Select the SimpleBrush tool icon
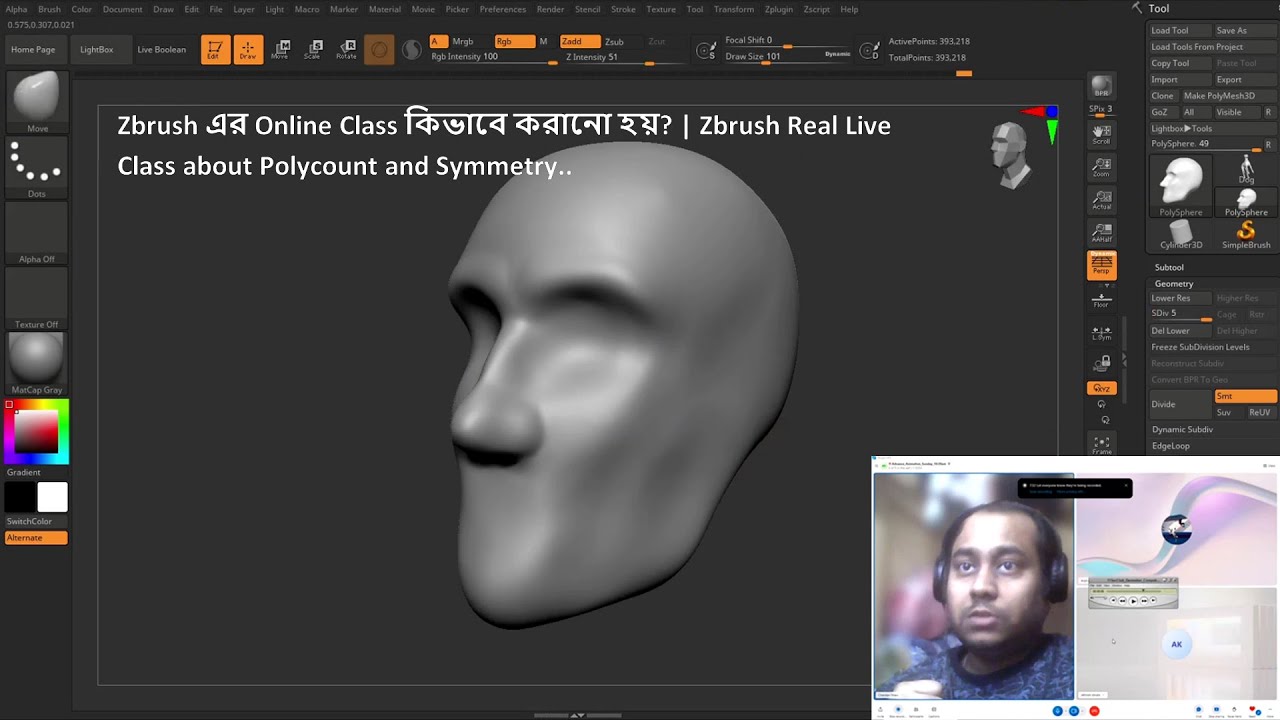 (1246, 236)
